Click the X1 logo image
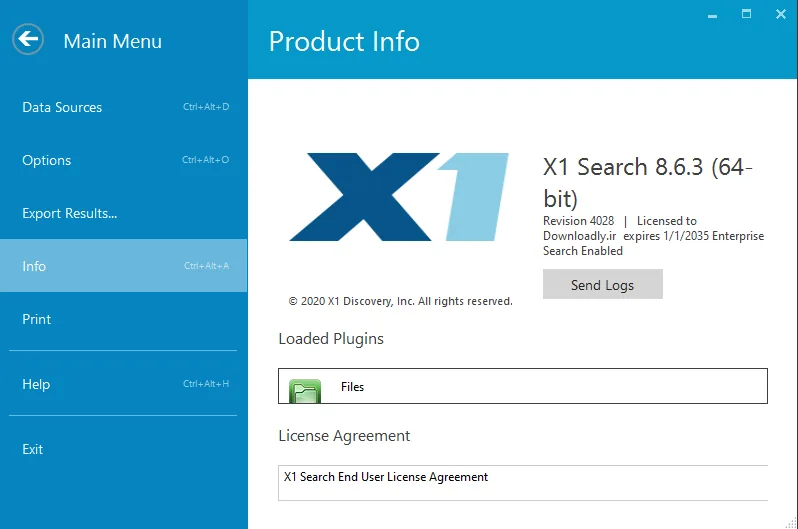Viewport: 798px width, 529px height. pyautogui.click(x=399, y=197)
